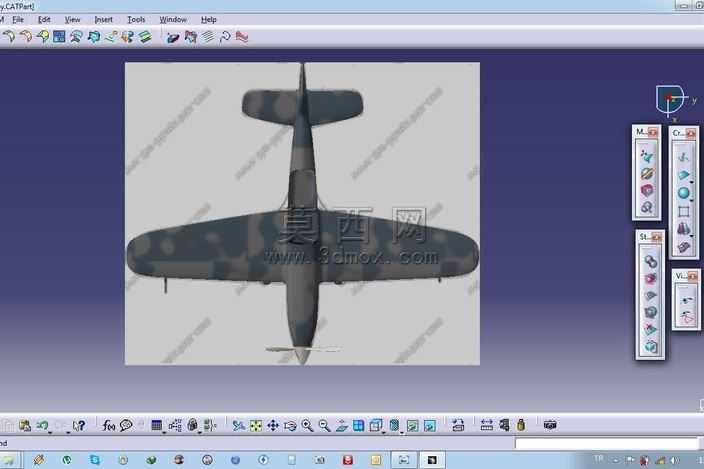This screenshot has width=704, height=469.
Task: Click the Zoom In magnifier
Action: (x=308, y=425)
